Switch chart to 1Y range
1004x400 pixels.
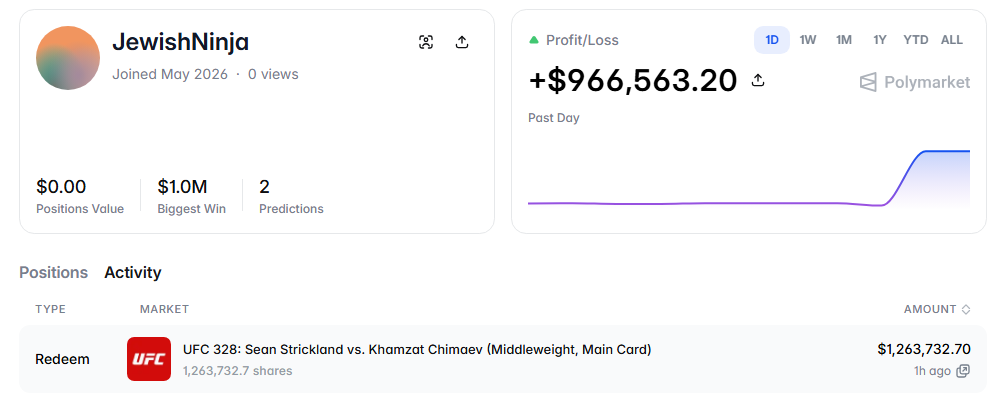(x=880, y=40)
